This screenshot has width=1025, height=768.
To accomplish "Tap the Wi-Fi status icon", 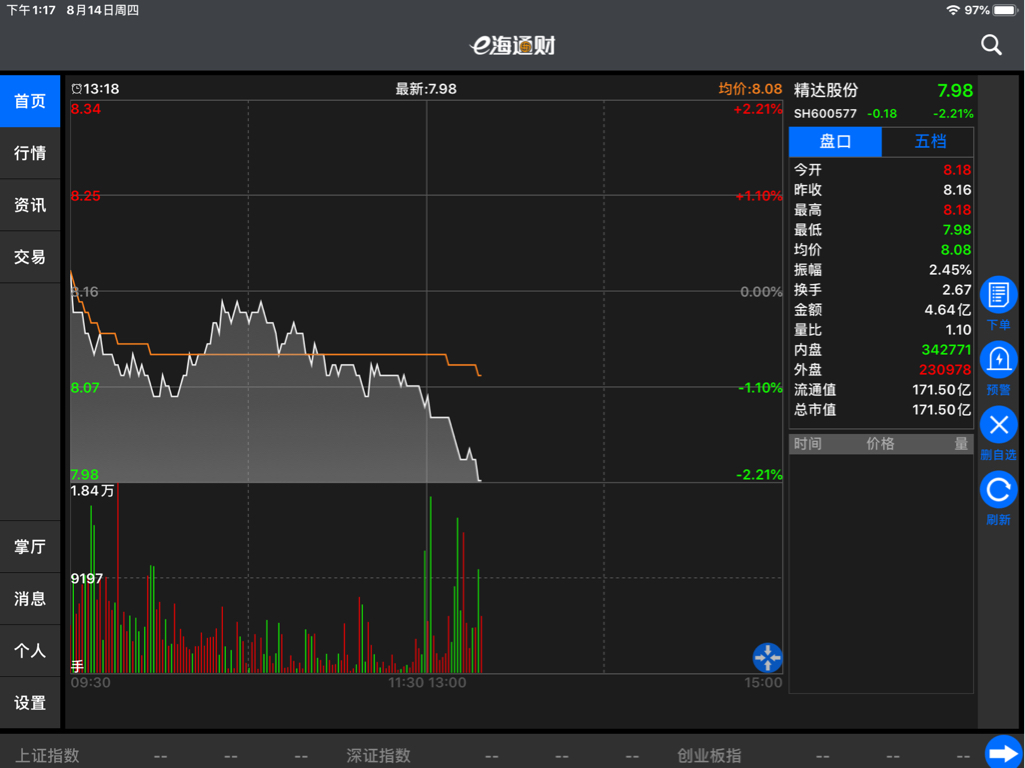I will pos(953,10).
